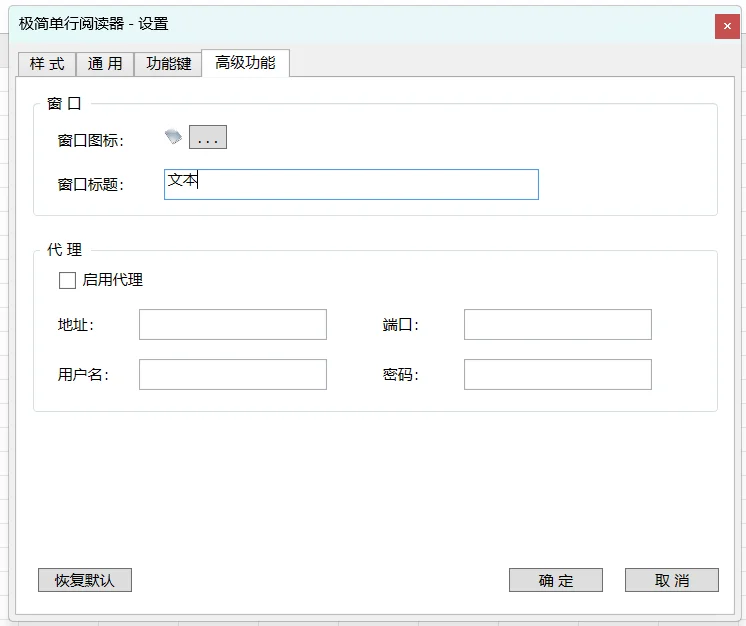The image size is (746, 626).
Task: Open the 通用 tab
Action: pyautogui.click(x=105, y=64)
